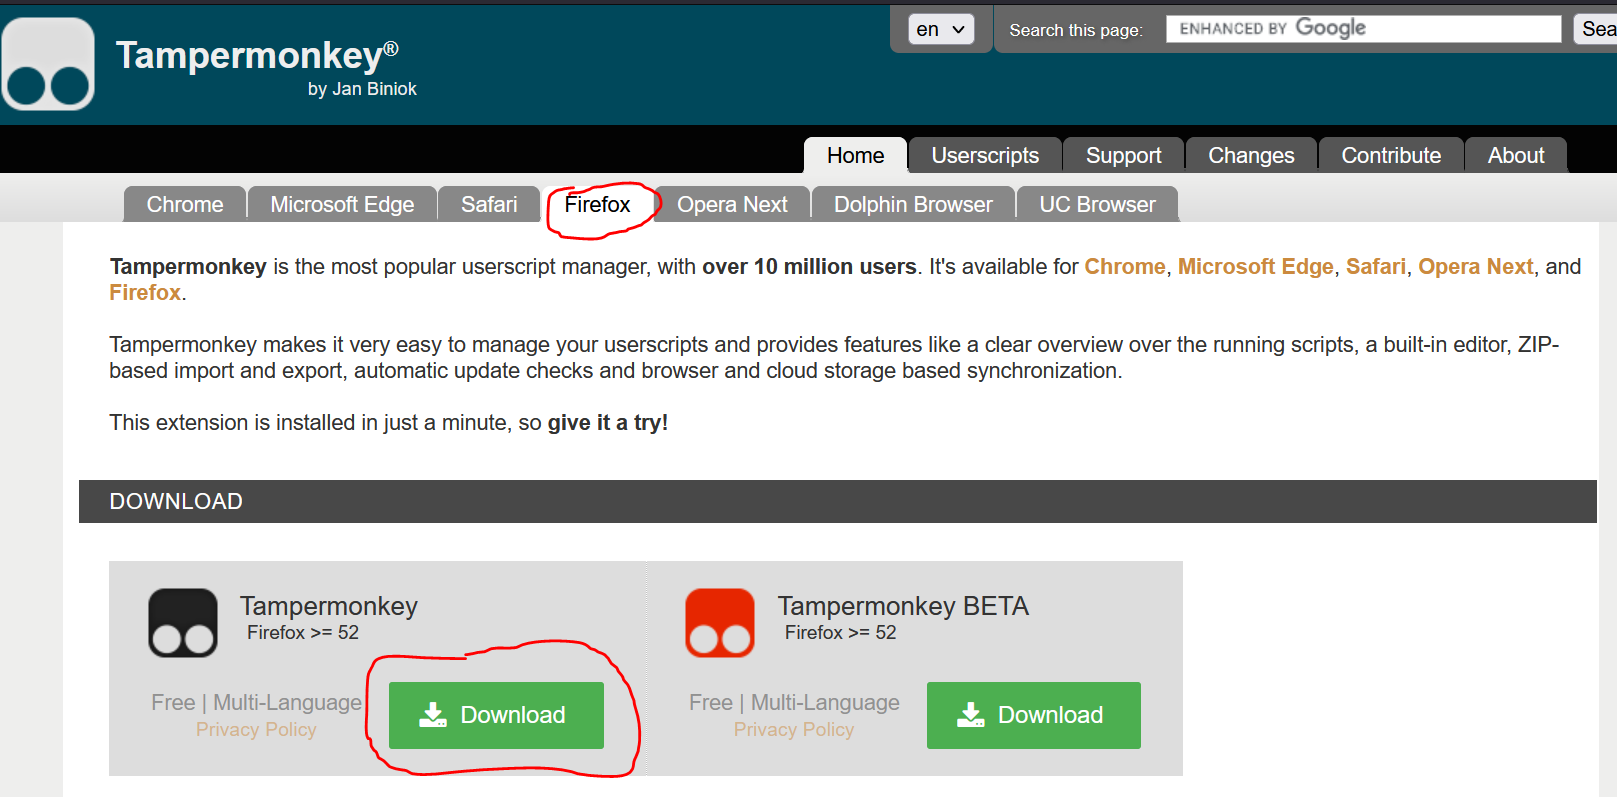
Task: Select the UC Browser tab
Action: 1097,205
